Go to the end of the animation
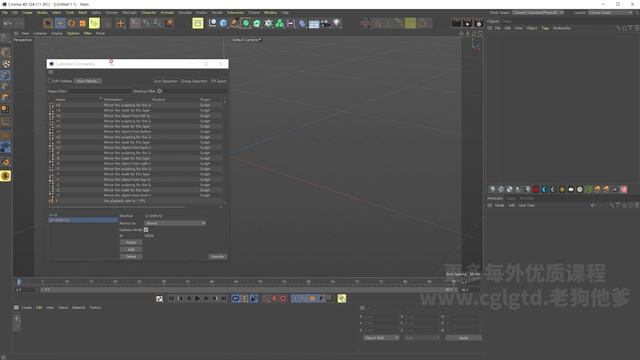The height and width of the screenshot is (360, 640). 224,299
